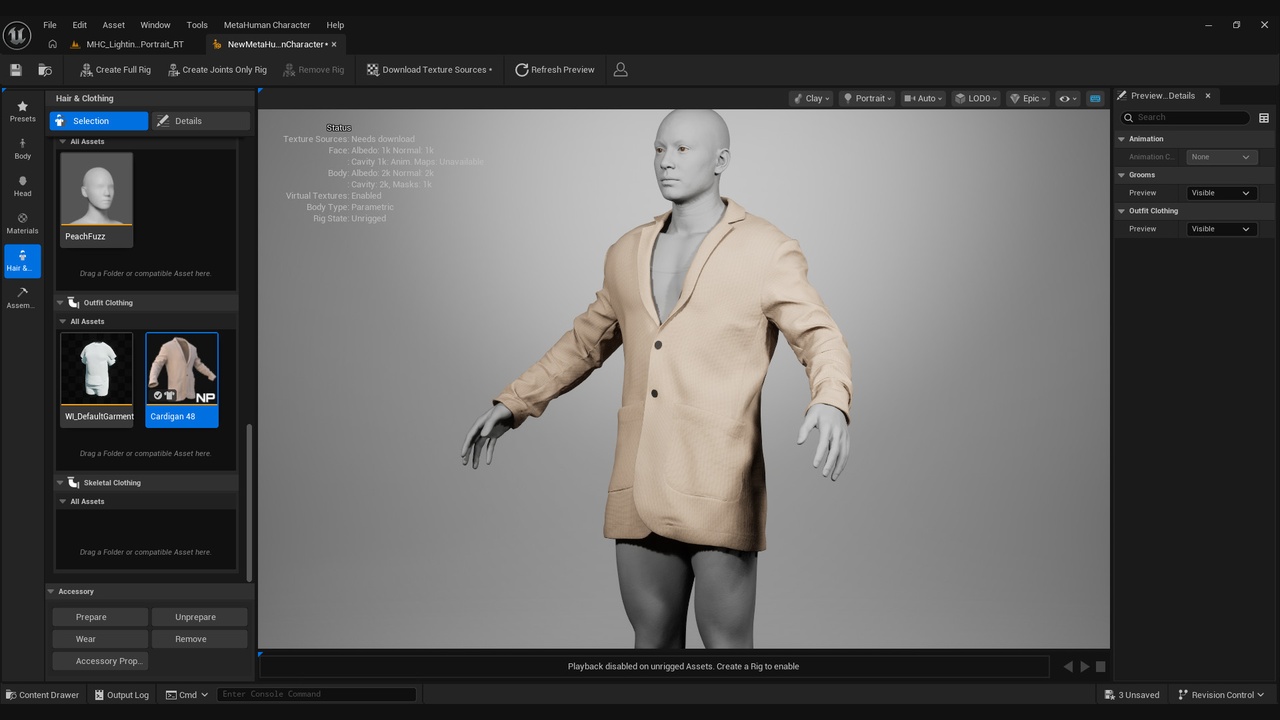Viewport: 1280px width, 720px height.
Task: Click the save asset floppy icon
Action: tap(16, 70)
